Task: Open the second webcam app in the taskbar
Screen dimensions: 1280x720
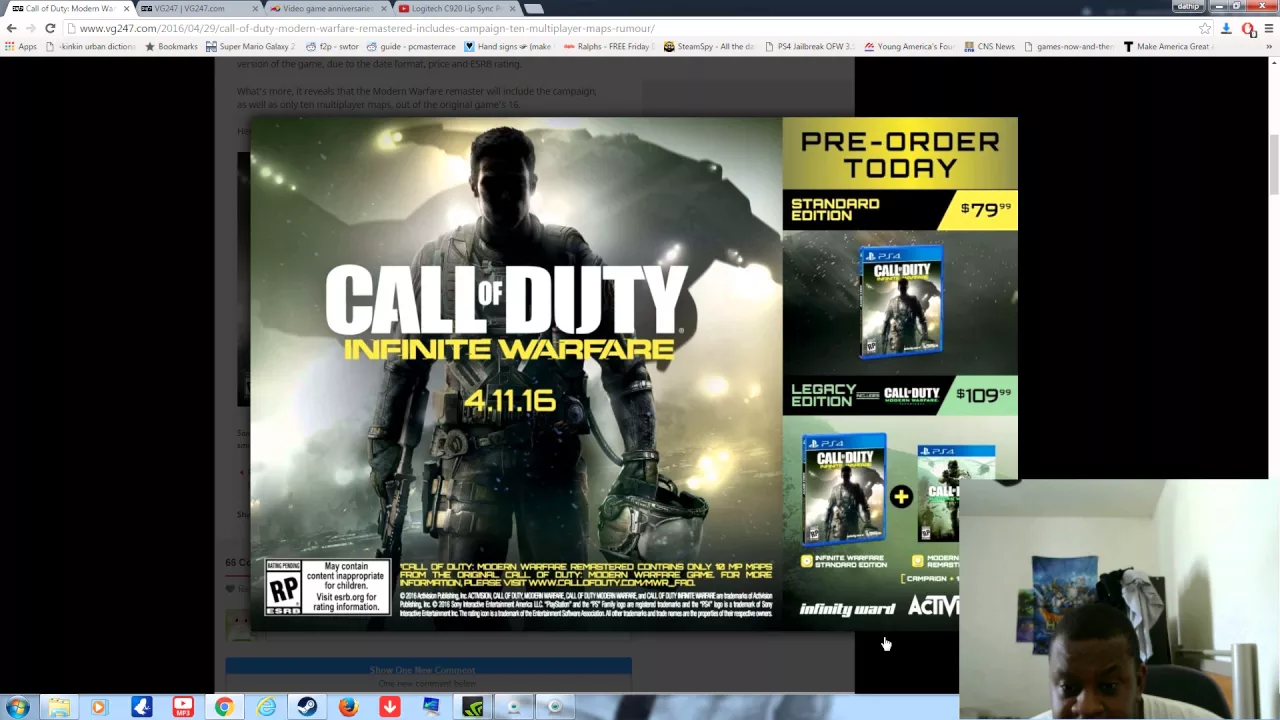Action: pos(555,707)
